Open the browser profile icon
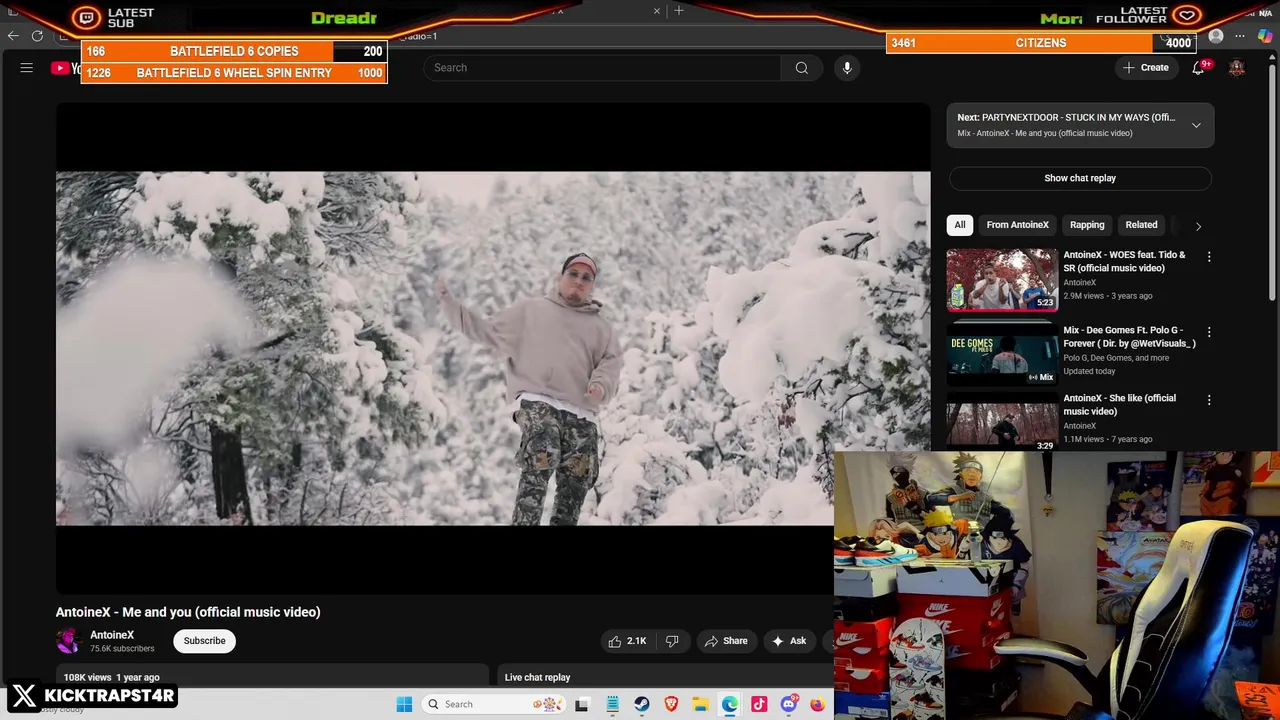Image resolution: width=1280 pixels, height=720 pixels. click(1216, 36)
